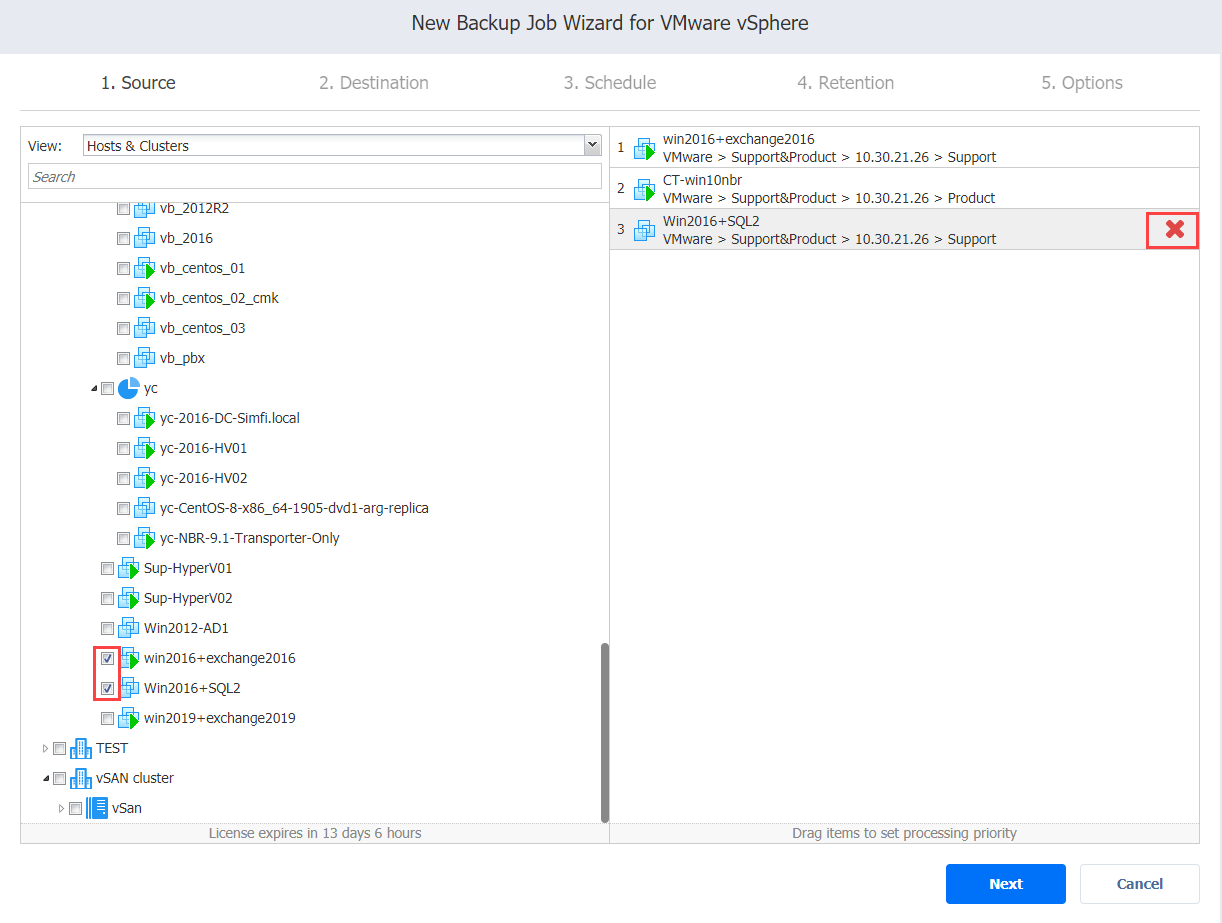Click the vb_centos_03 VM icon
Screen dimensions: 1222x923
(144, 328)
